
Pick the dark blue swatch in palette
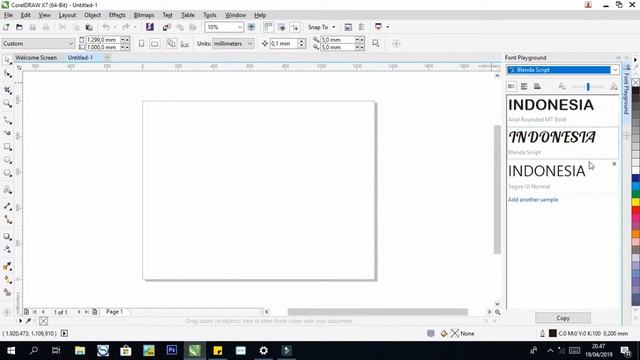click(636, 178)
